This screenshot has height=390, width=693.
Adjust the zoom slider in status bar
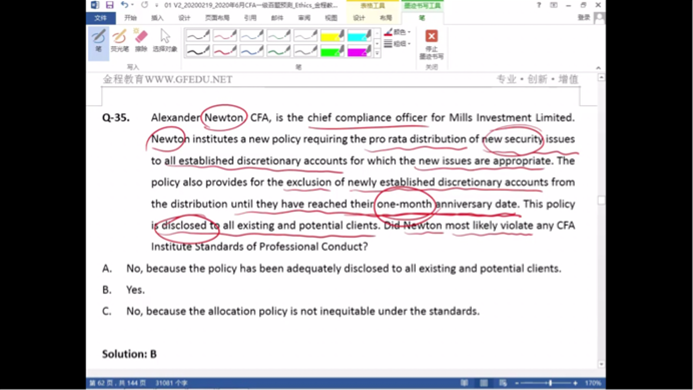pyautogui.click(x=550, y=383)
